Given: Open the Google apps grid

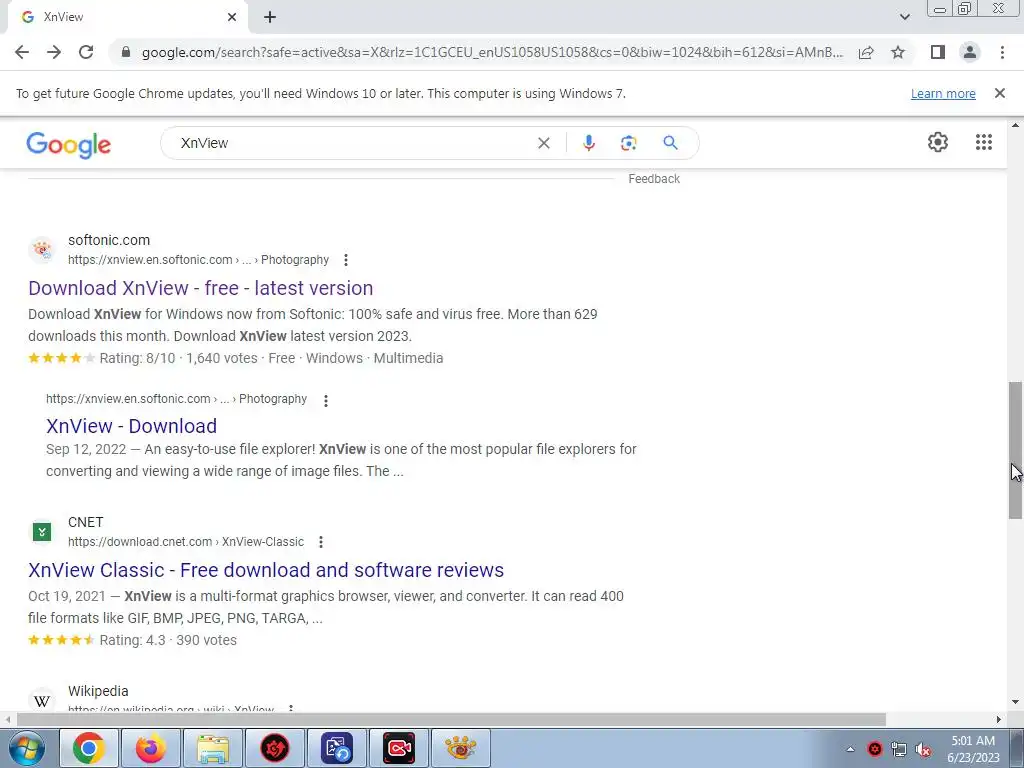Looking at the screenshot, I should (984, 142).
